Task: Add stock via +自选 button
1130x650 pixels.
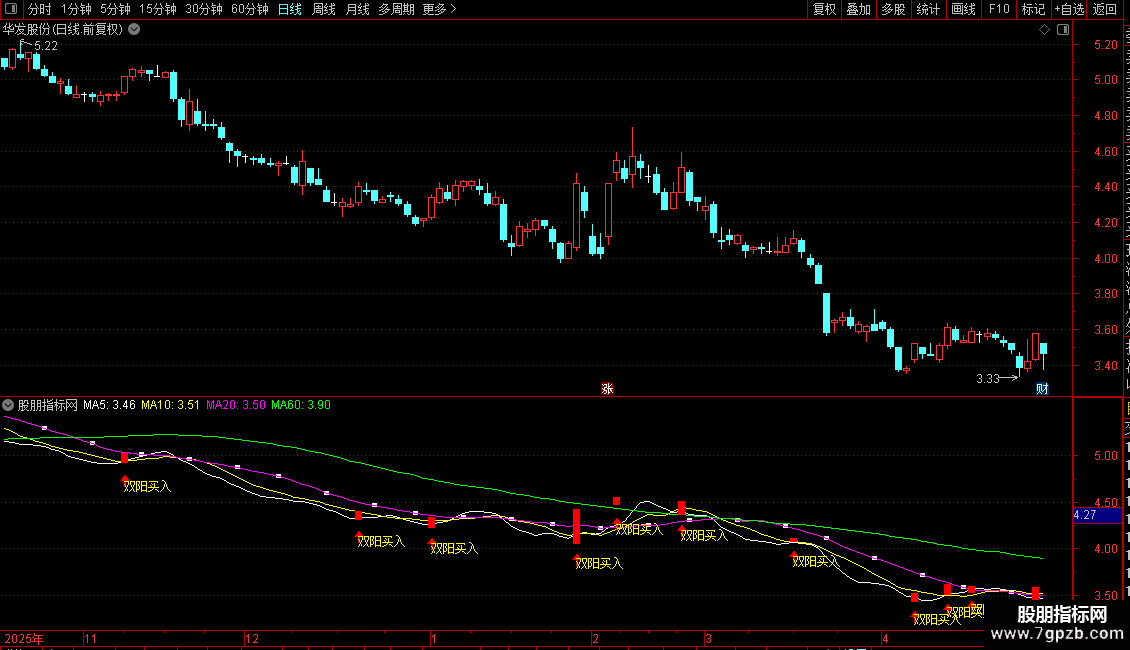Action: 1069,9
